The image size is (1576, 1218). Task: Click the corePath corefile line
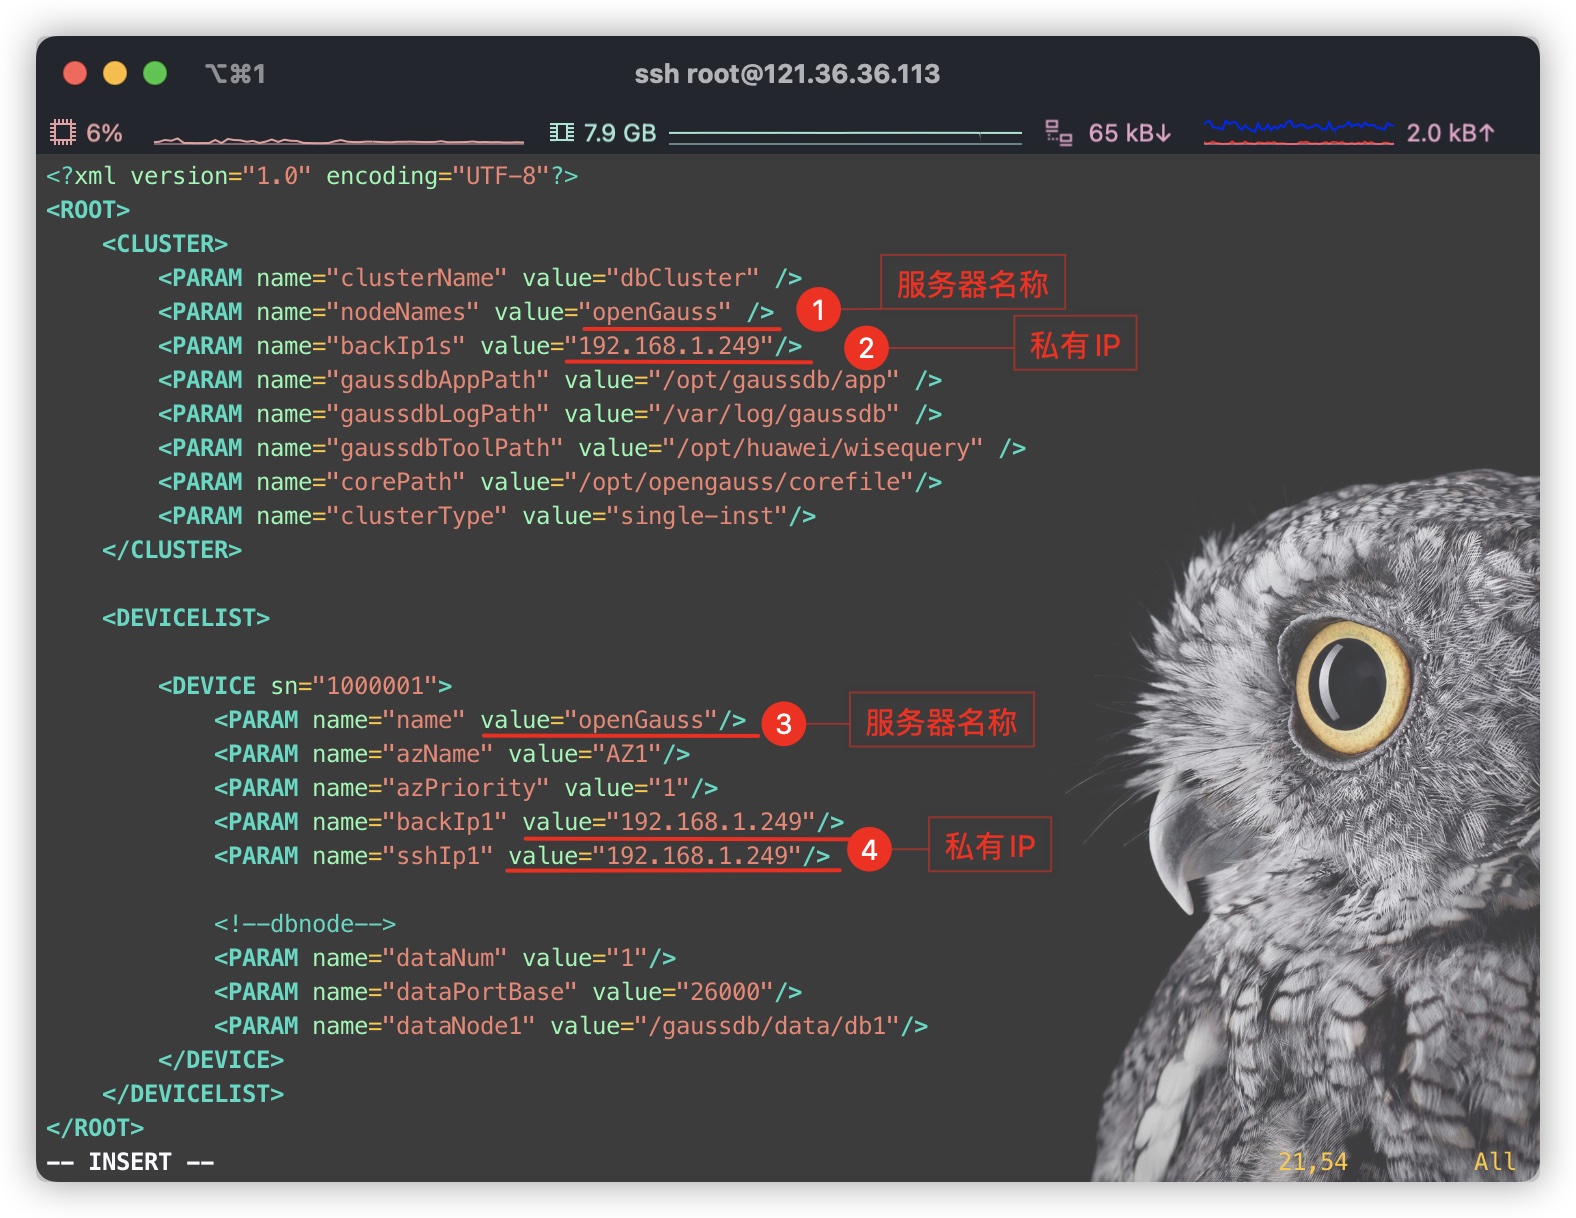[x=550, y=482]
